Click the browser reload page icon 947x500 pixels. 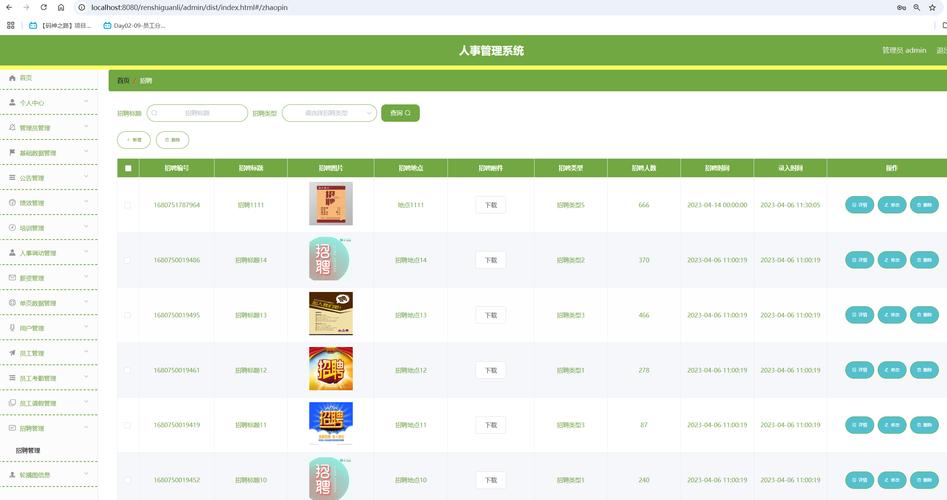44,7
